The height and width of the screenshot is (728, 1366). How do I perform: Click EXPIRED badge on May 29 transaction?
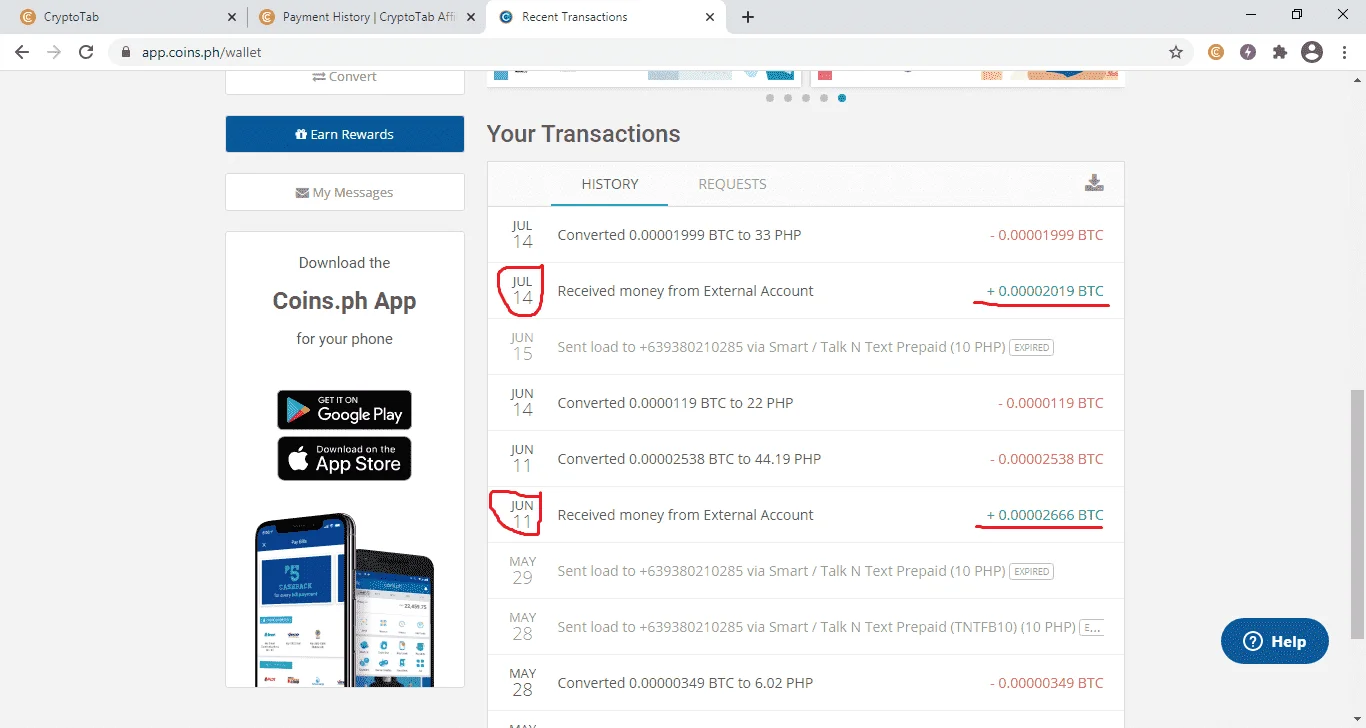[x=1031, y=572]
